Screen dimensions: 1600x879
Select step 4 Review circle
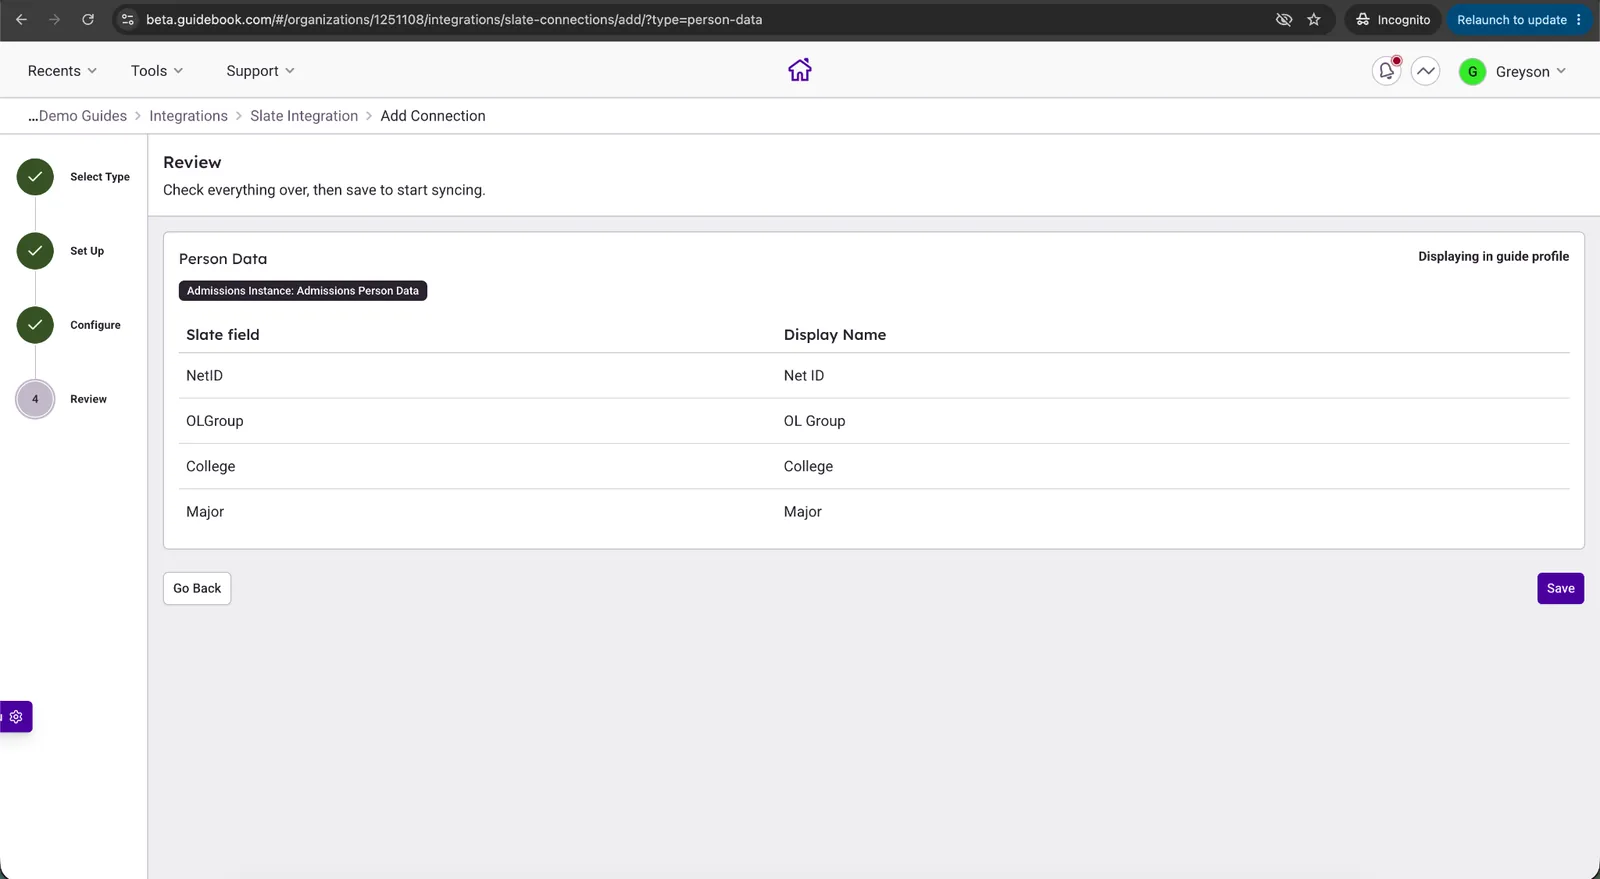point(35,399)
